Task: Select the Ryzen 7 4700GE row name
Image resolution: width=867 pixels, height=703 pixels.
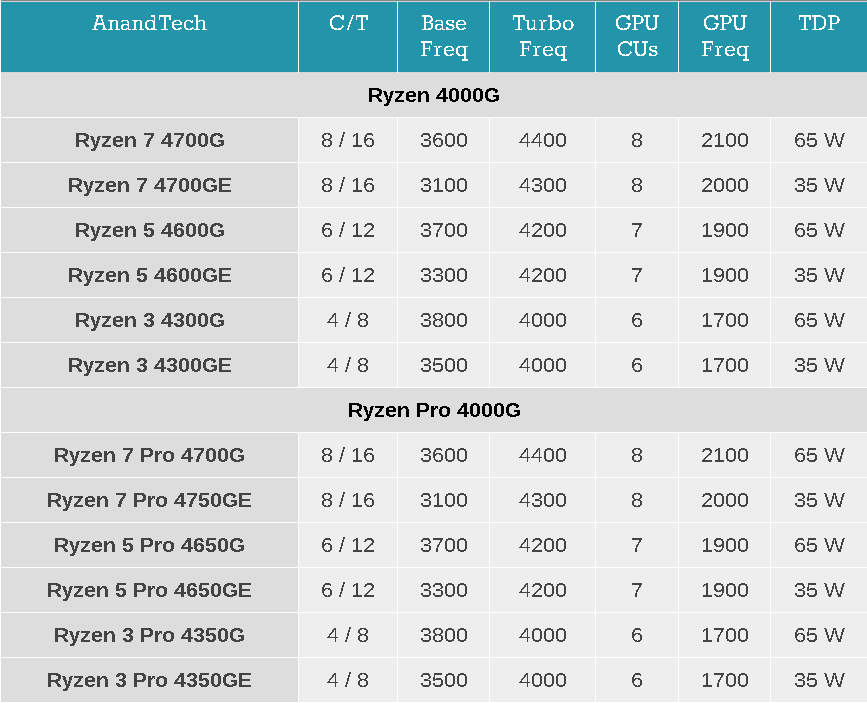Action: point(149,185)
